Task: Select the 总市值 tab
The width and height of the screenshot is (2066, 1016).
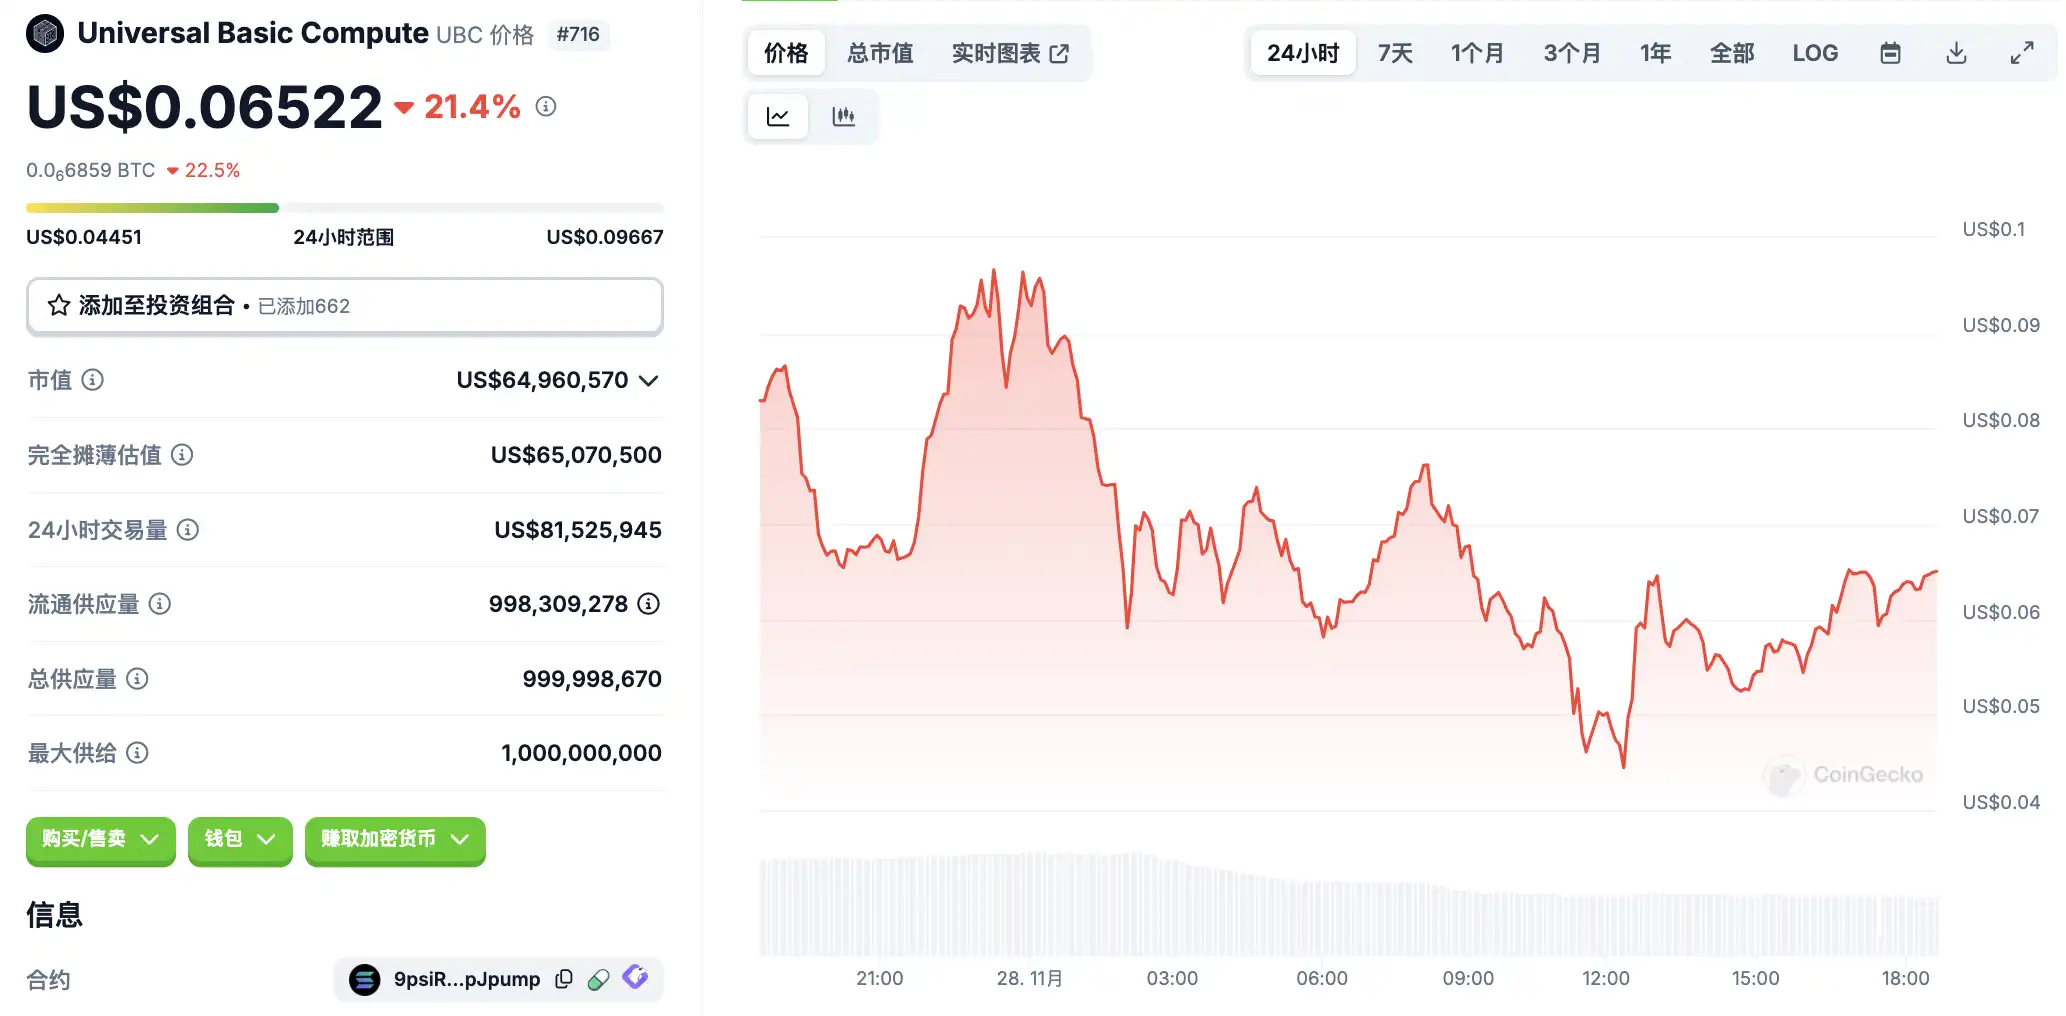Action: click(x=880, y=53)
